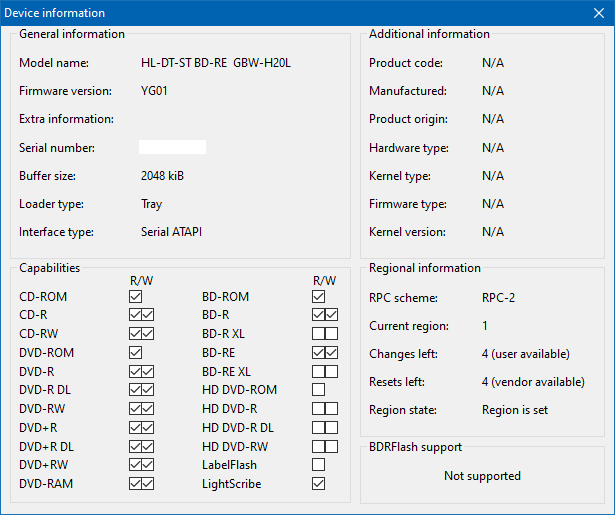
Task: Select firmware version value 'YG01'
Action: 154,91
